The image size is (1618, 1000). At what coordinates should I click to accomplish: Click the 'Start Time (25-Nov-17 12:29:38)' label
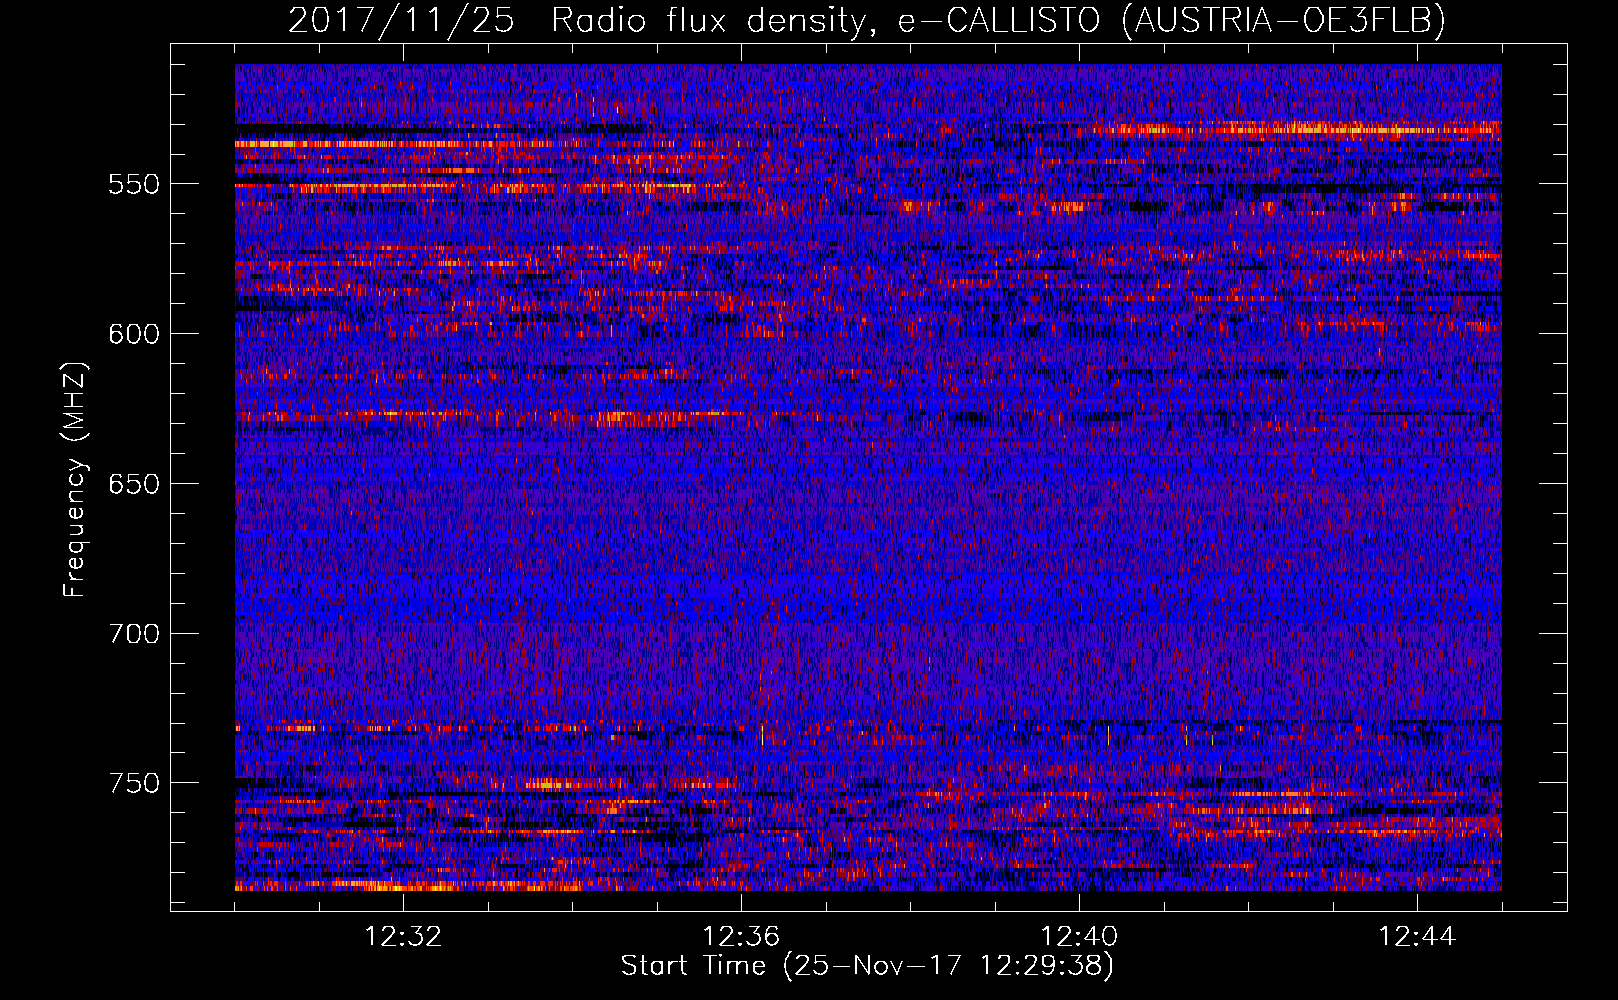(x=867, y=966)
